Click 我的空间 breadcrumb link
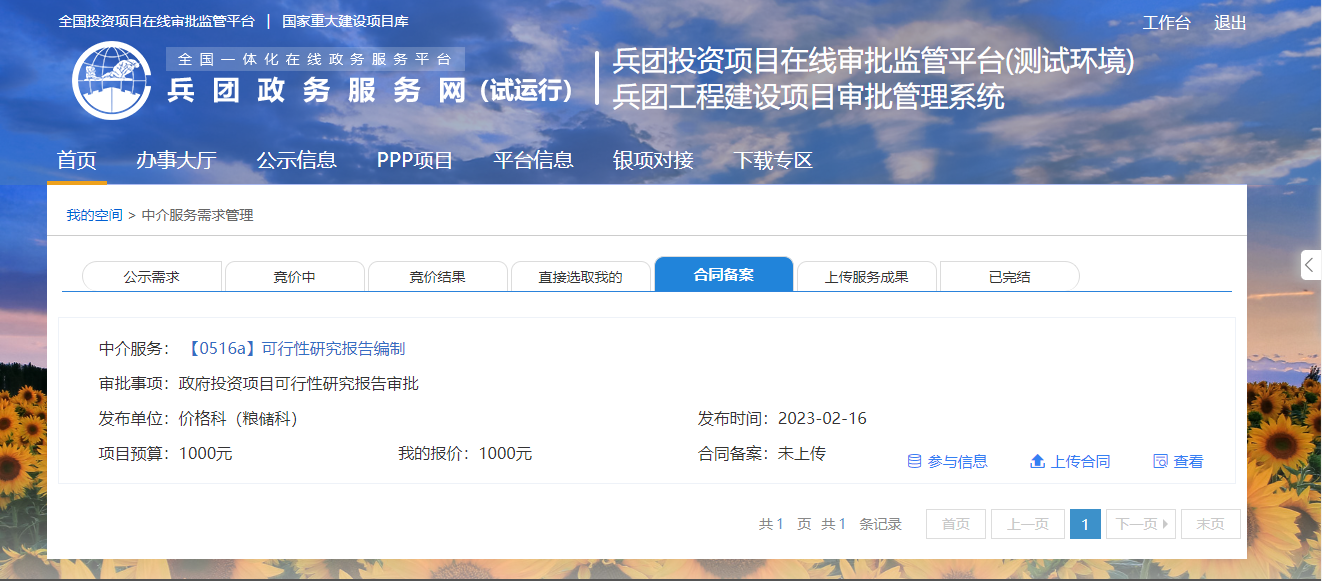Screen dimensions: 1322x581 pyautogui.click(x=94, y=215)
